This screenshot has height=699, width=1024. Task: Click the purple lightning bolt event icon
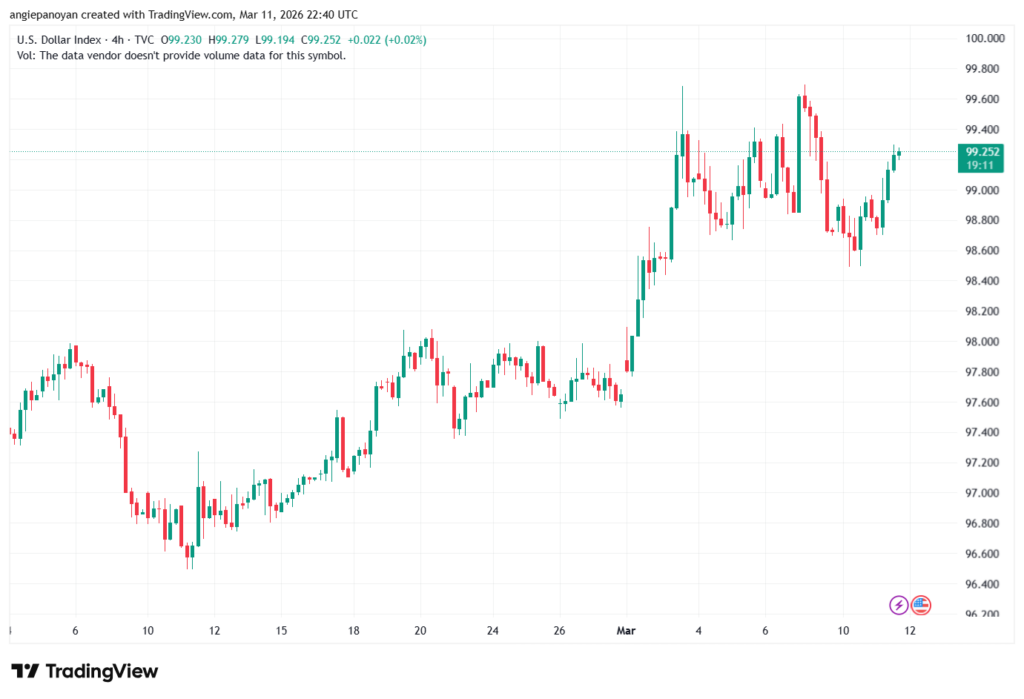coord(898,604)
